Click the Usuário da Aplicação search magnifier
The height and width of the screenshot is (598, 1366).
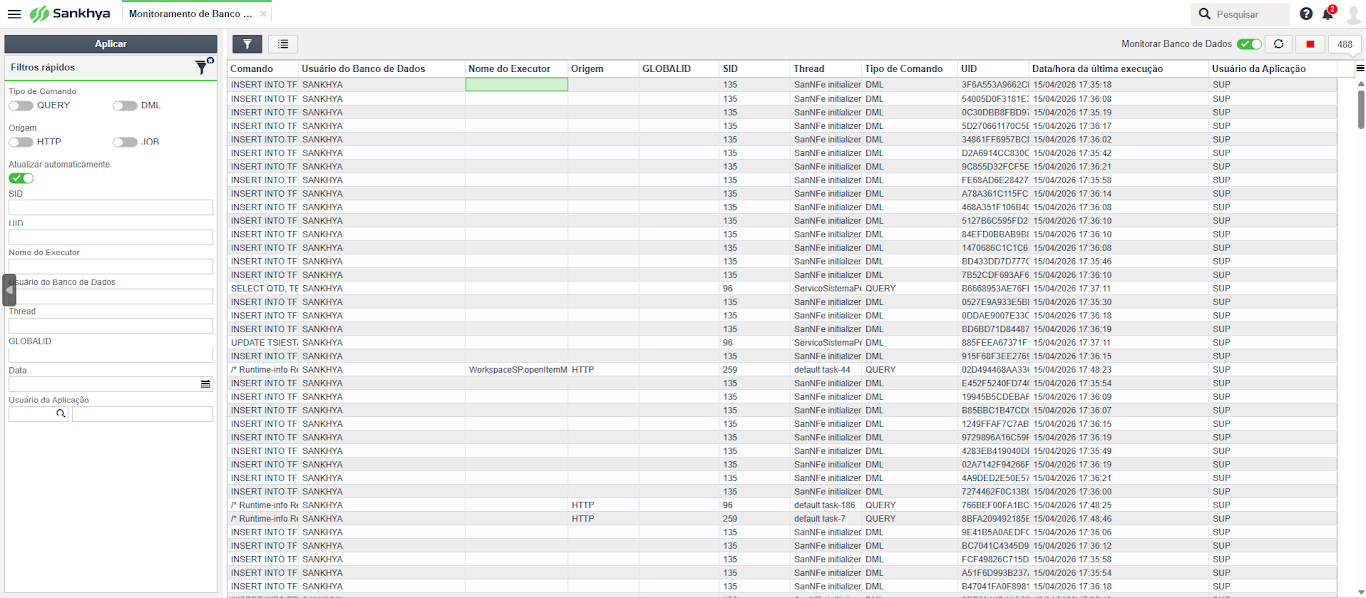[60, 413]
